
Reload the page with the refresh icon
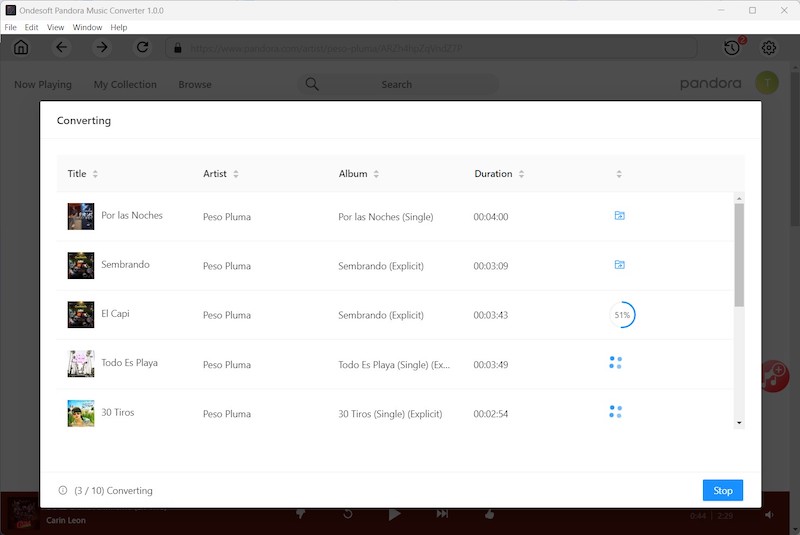(142, 47)
